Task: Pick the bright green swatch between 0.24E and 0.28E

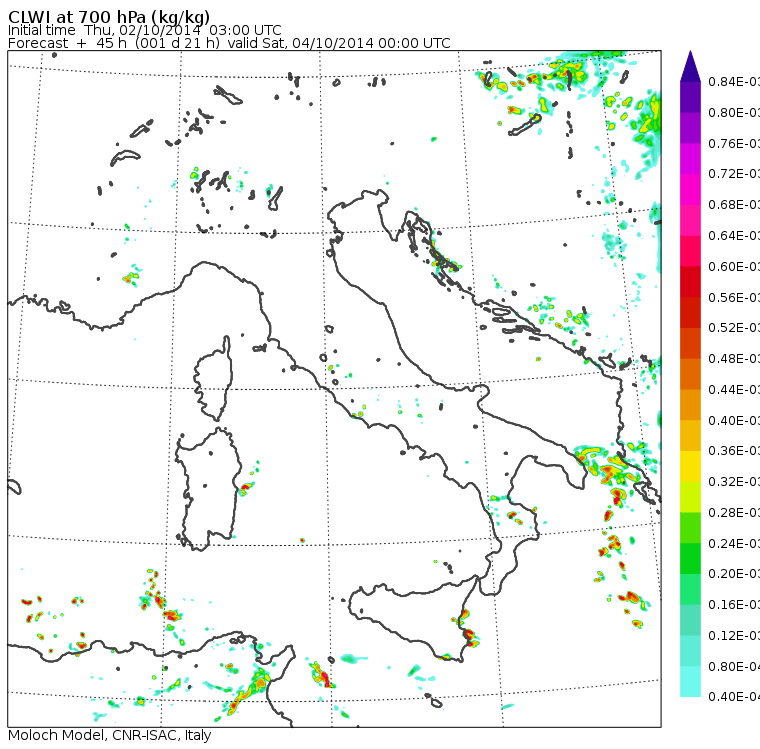Action: point(690,528)
